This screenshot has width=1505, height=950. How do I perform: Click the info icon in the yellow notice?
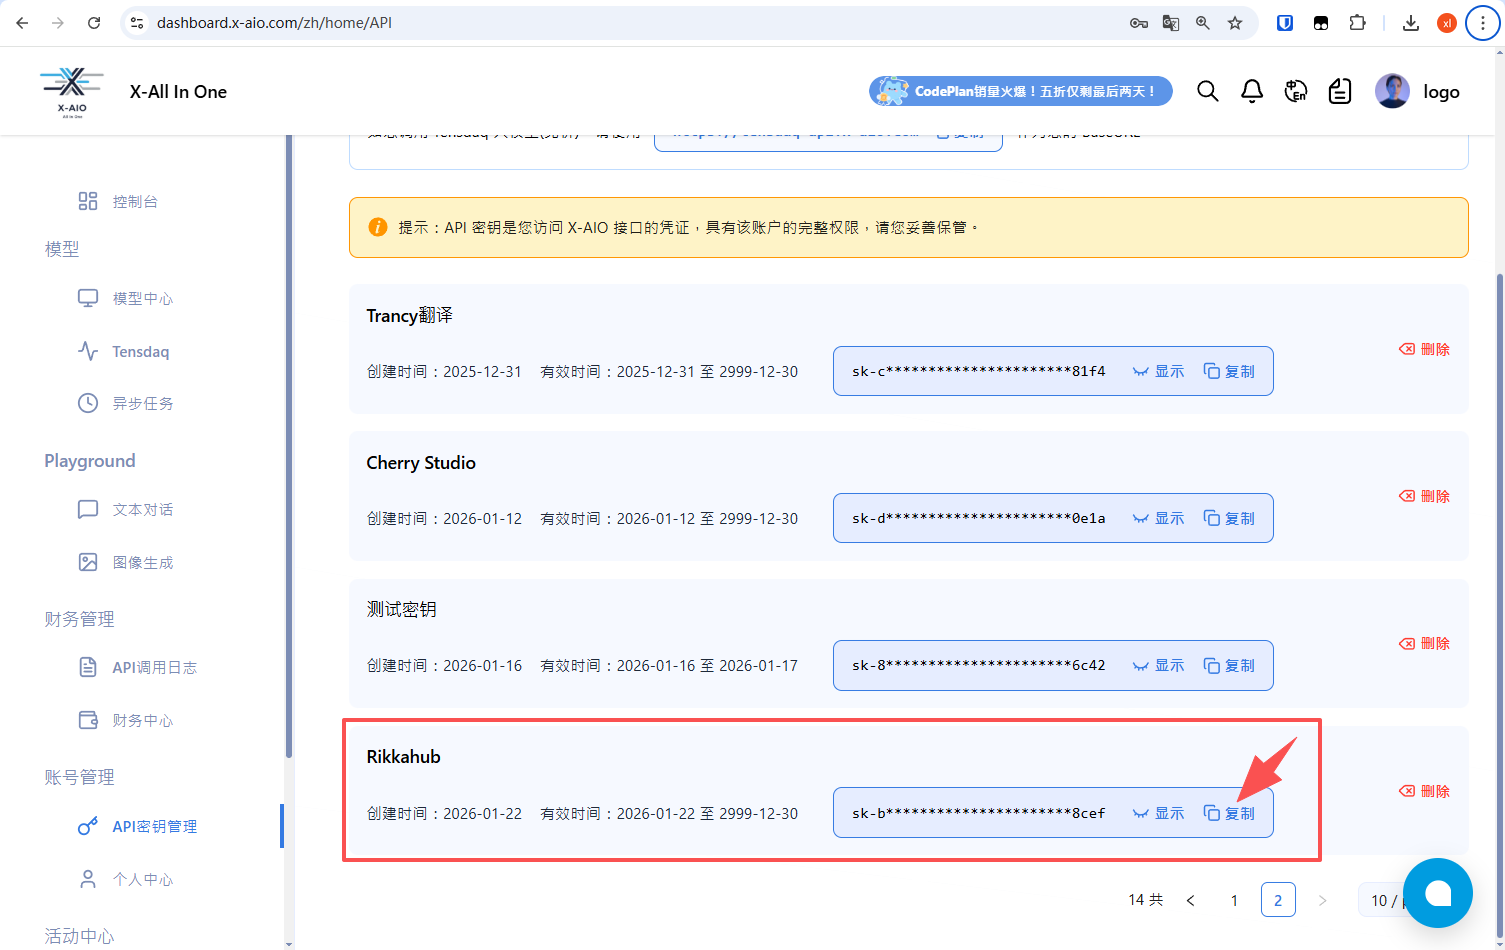pyautogui.click(x=378, y=227)
